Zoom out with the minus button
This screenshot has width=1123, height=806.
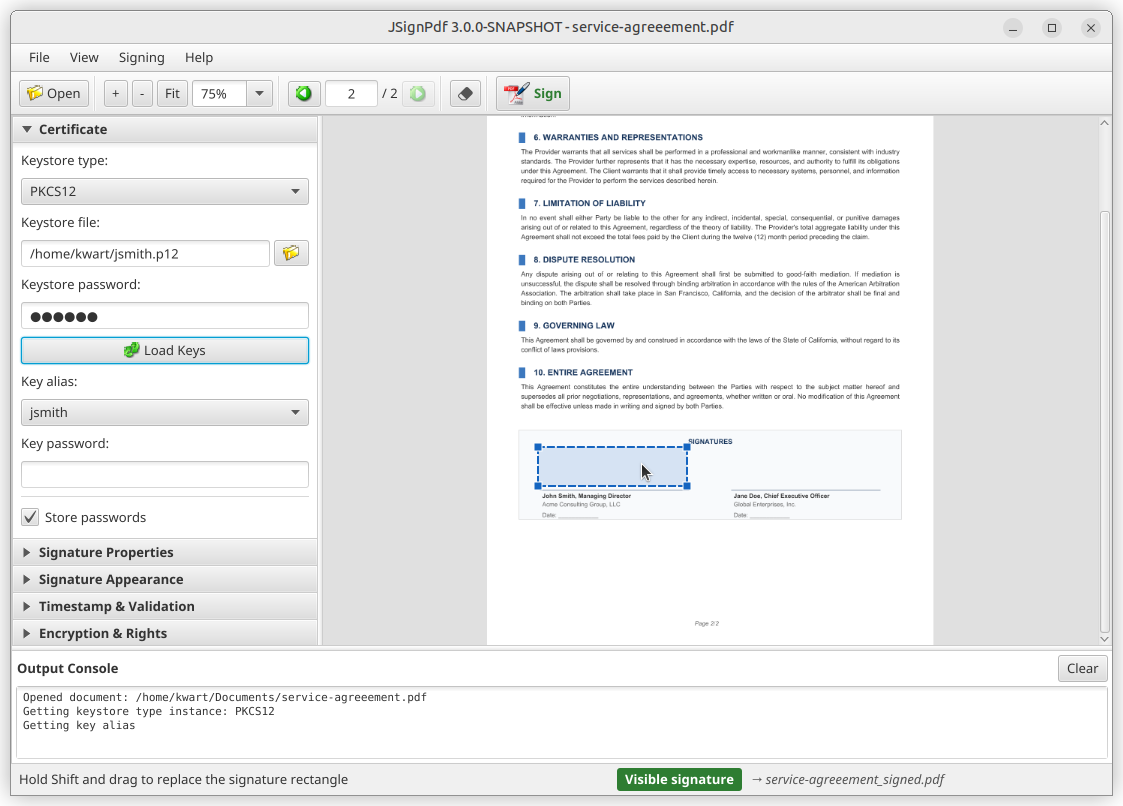pyautogui.click(x=142, y=93)
